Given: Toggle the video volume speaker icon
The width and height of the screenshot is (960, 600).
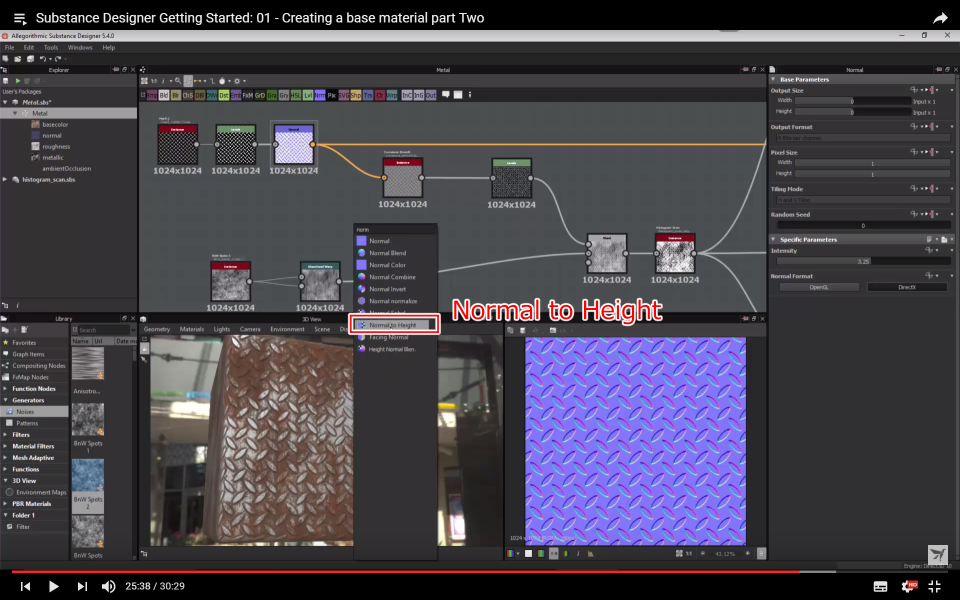Looking at the screenshot, I should 108,587.
